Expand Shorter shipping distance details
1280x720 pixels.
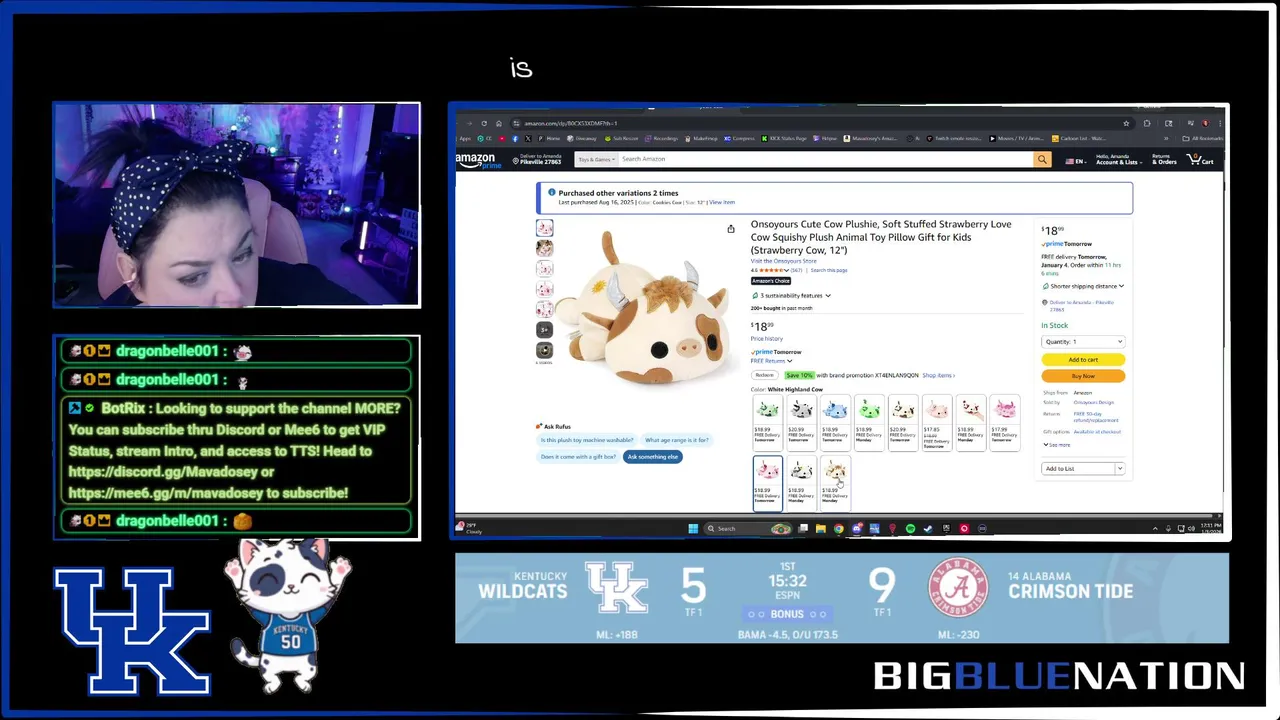(1086, 286)
